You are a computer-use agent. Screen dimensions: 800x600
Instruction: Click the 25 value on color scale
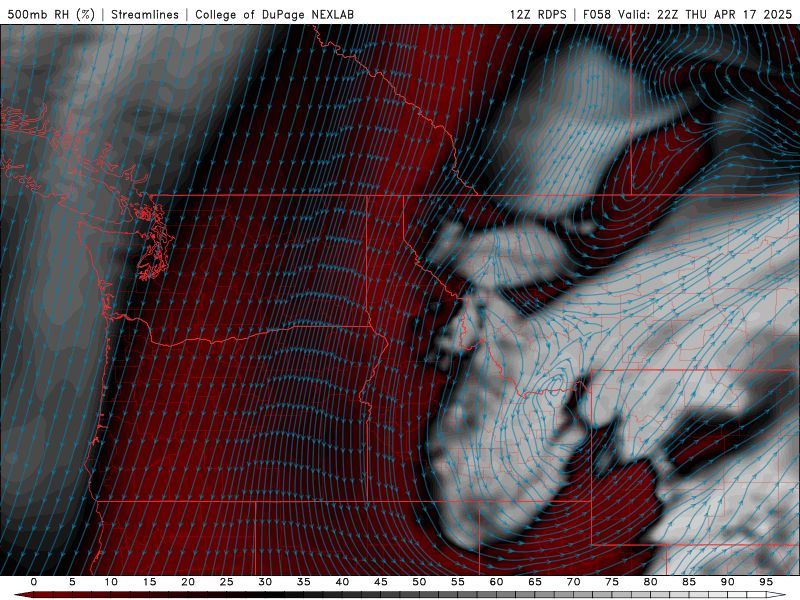coord(227,582)
